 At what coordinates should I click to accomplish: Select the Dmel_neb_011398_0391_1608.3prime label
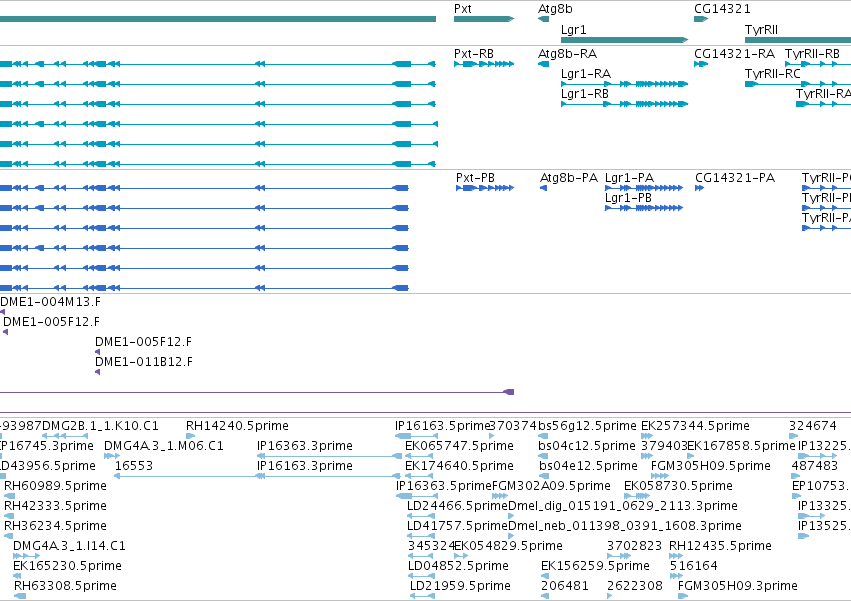[625, 526]
